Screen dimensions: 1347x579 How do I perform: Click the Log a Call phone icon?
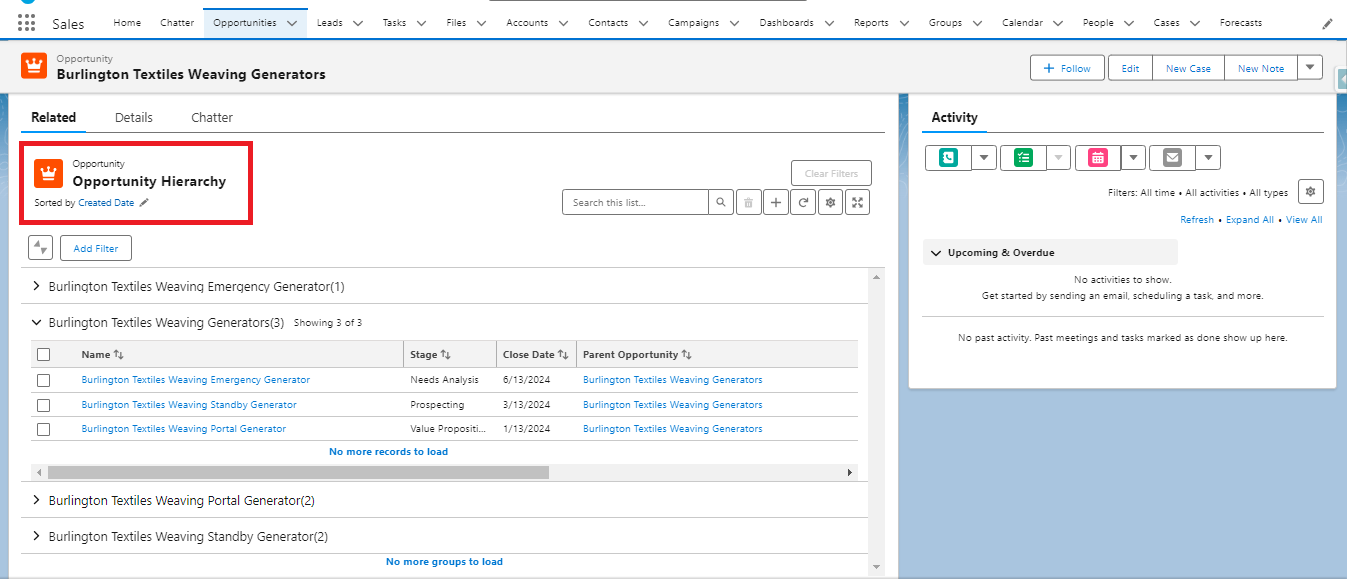(x=948, y=157)
